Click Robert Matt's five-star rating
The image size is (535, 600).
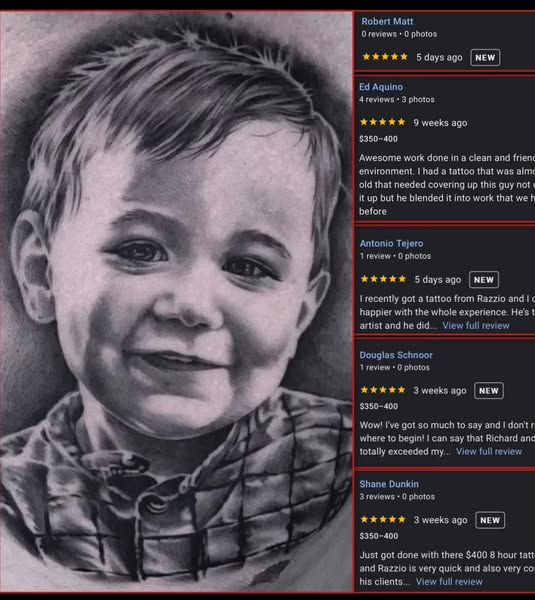pyautogui.click(x=385, y=57)
